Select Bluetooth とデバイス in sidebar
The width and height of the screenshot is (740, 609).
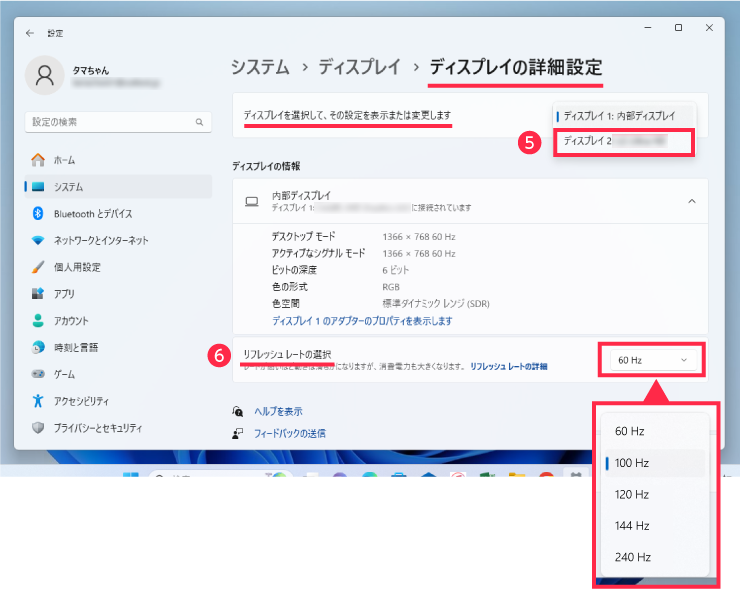coord(92,214)
